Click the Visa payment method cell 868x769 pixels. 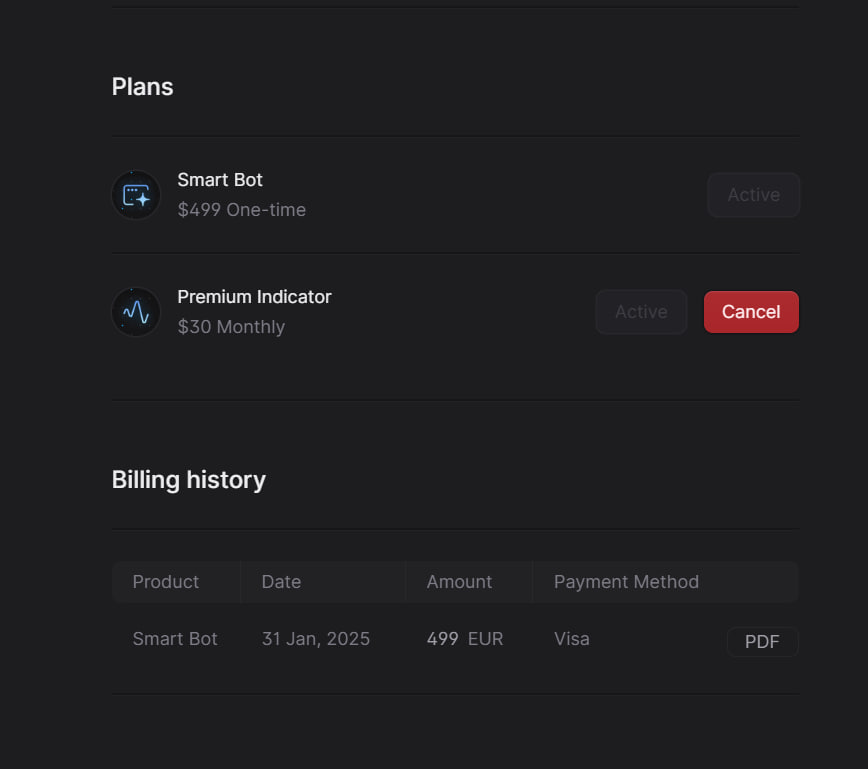tap(571, 639)
